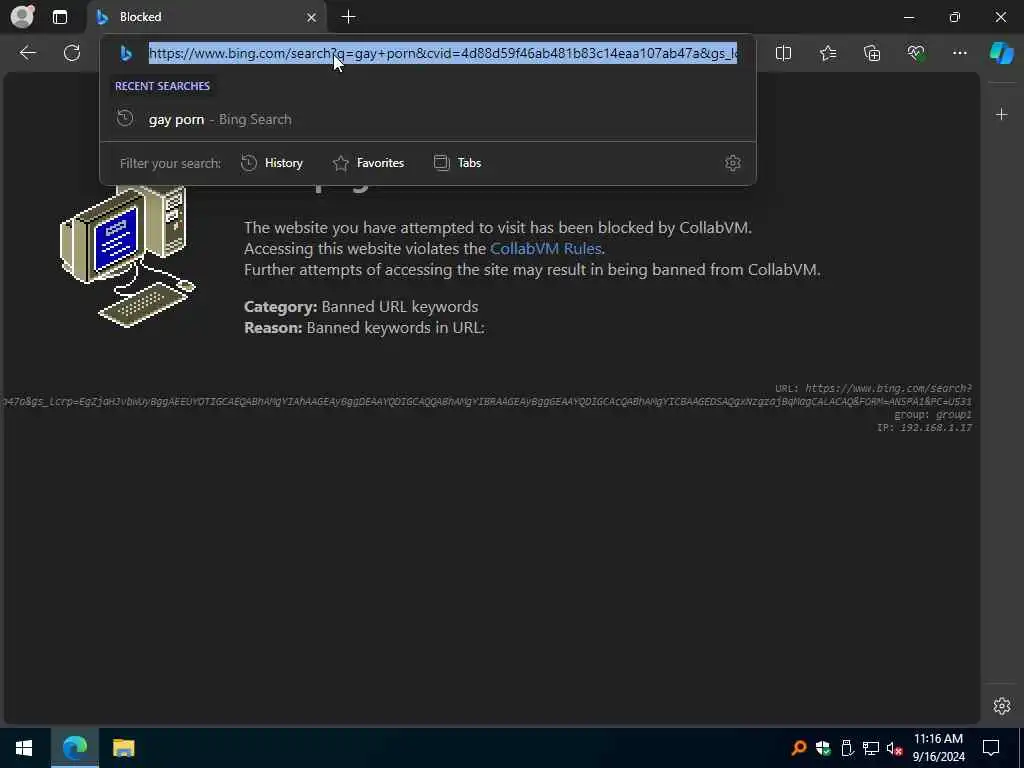Click the 'IP: 192.168.1.17' text
Viewport: 1024px width, 768px height.
point(924,427)
